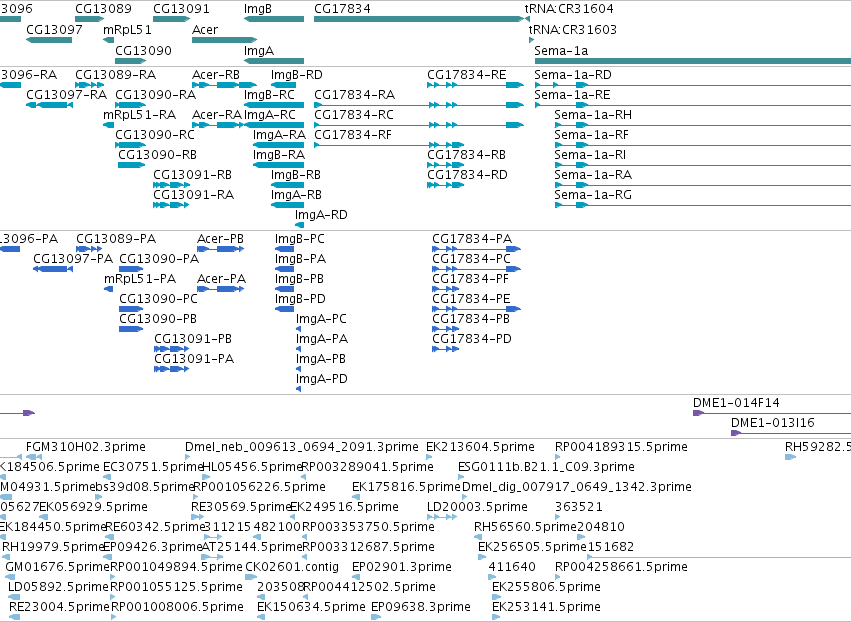Image resolution: width=851 pixels, height=622 pixels.
Task: Select EST RP004189315.5prime
Action: [x=621, y=447]
